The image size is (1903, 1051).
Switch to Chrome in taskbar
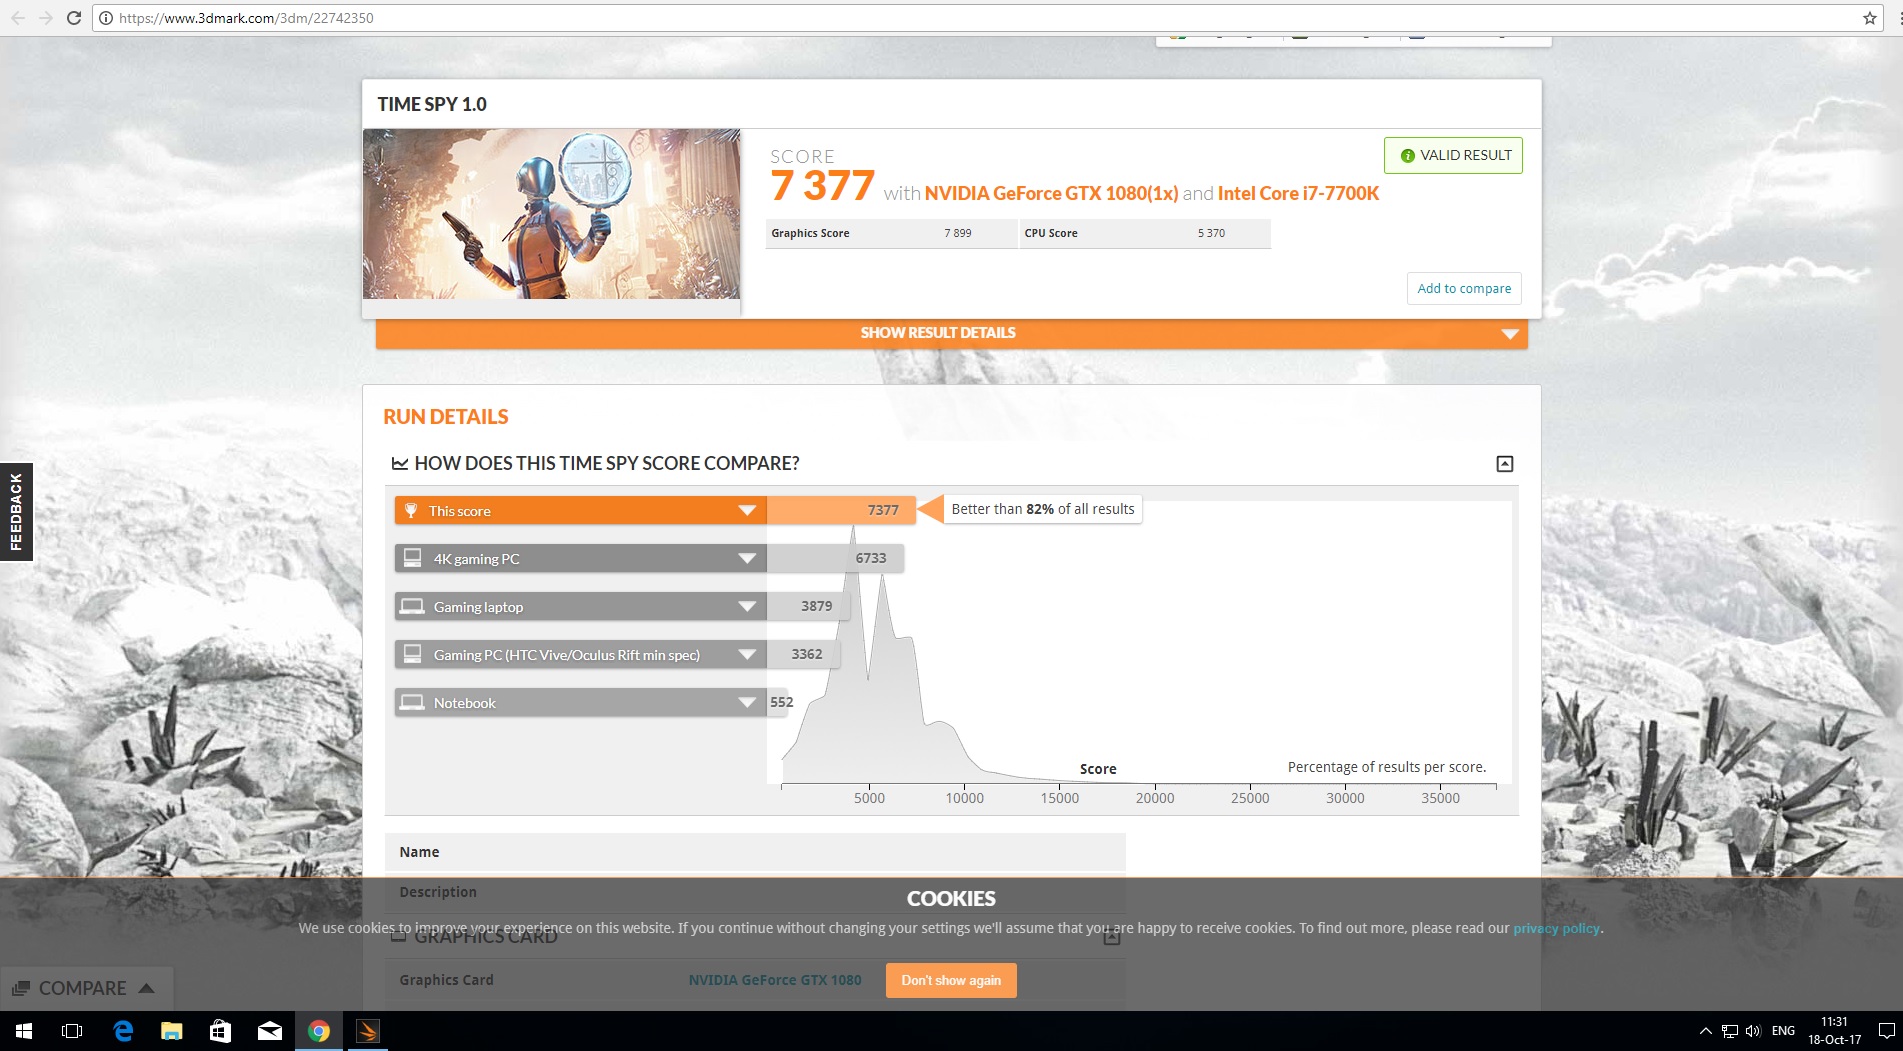319,1031
